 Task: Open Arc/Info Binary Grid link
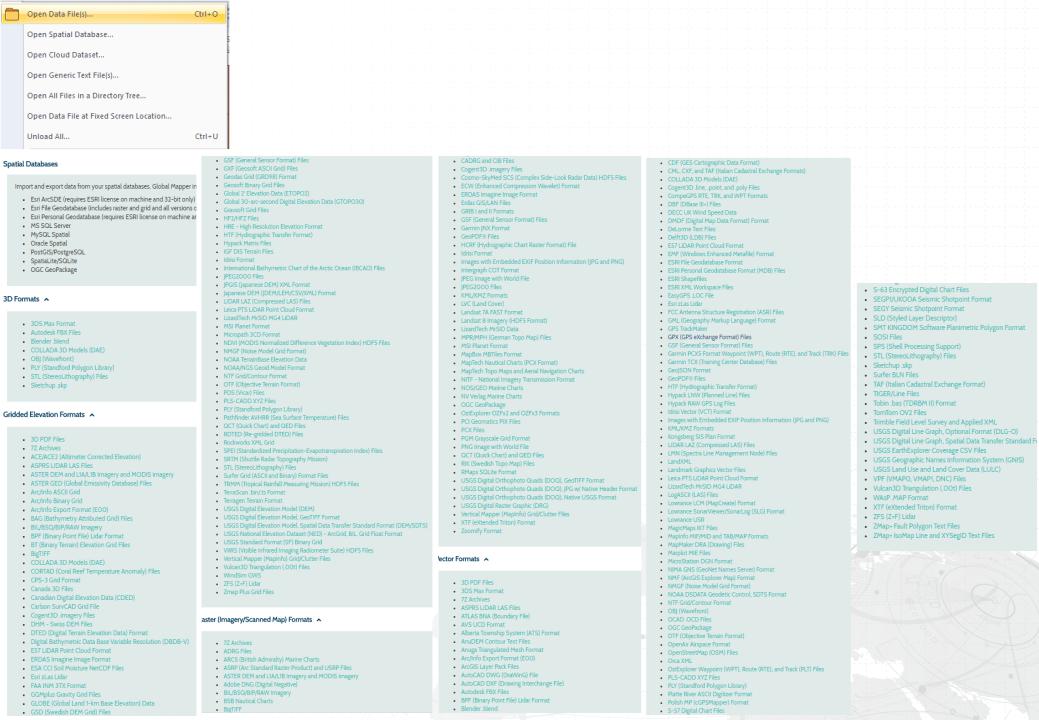[x=56, y=501]
